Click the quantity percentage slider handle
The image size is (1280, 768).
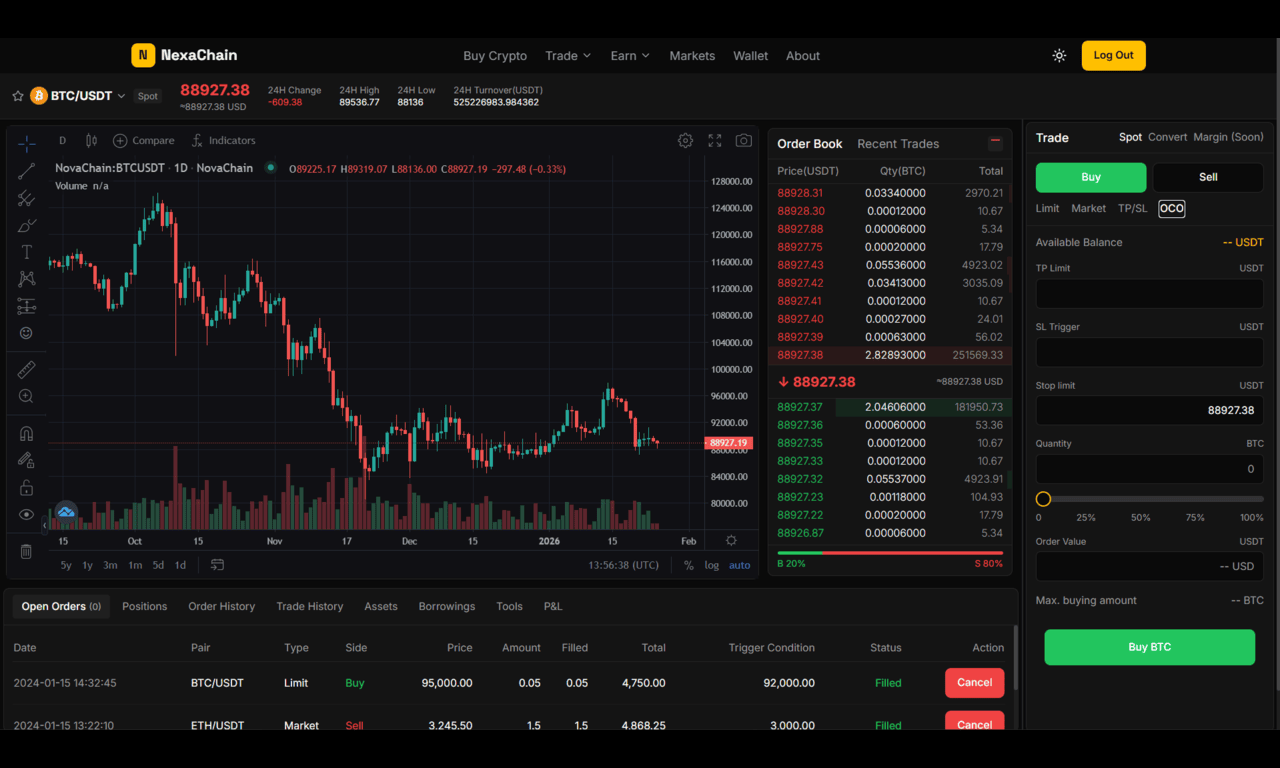pyautogui.click(x=1043, y=499)
